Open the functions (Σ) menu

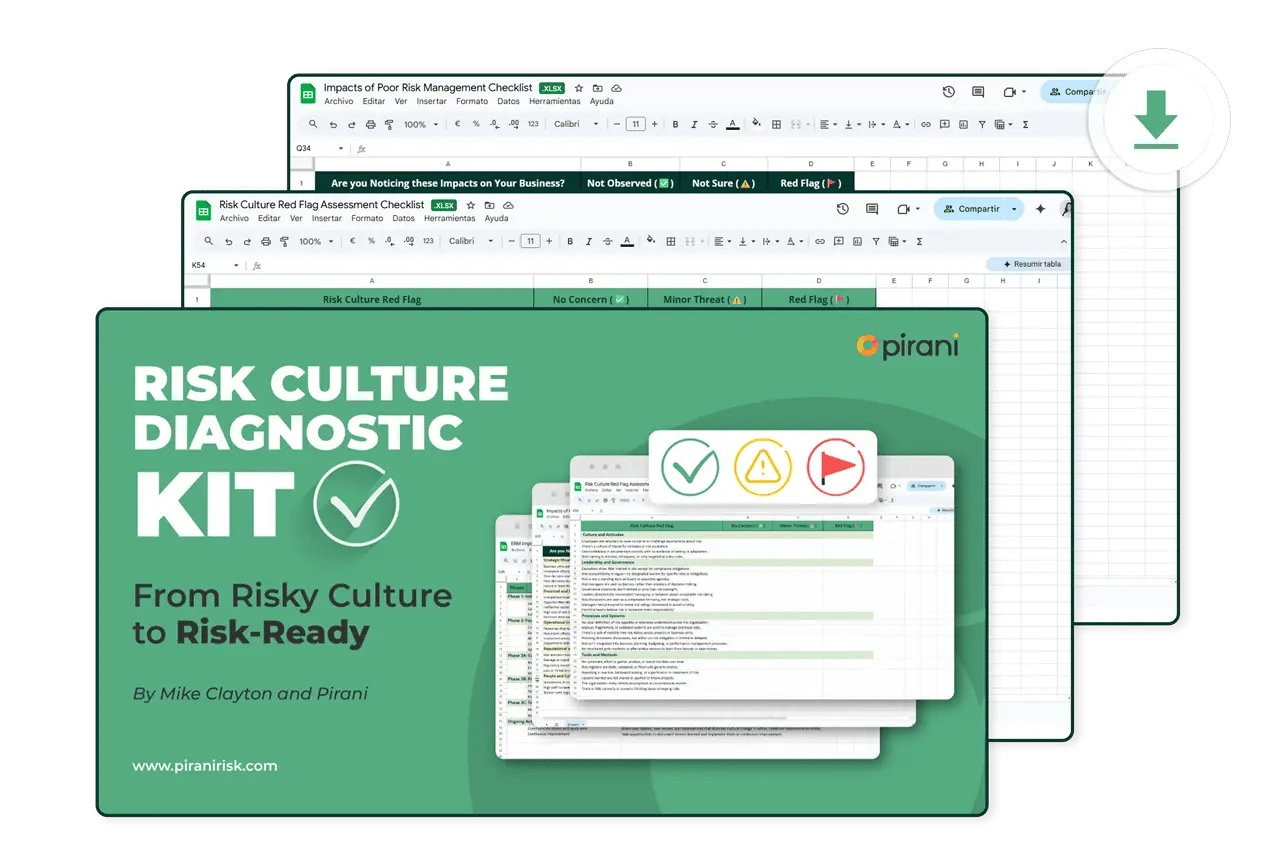point(920,241)
